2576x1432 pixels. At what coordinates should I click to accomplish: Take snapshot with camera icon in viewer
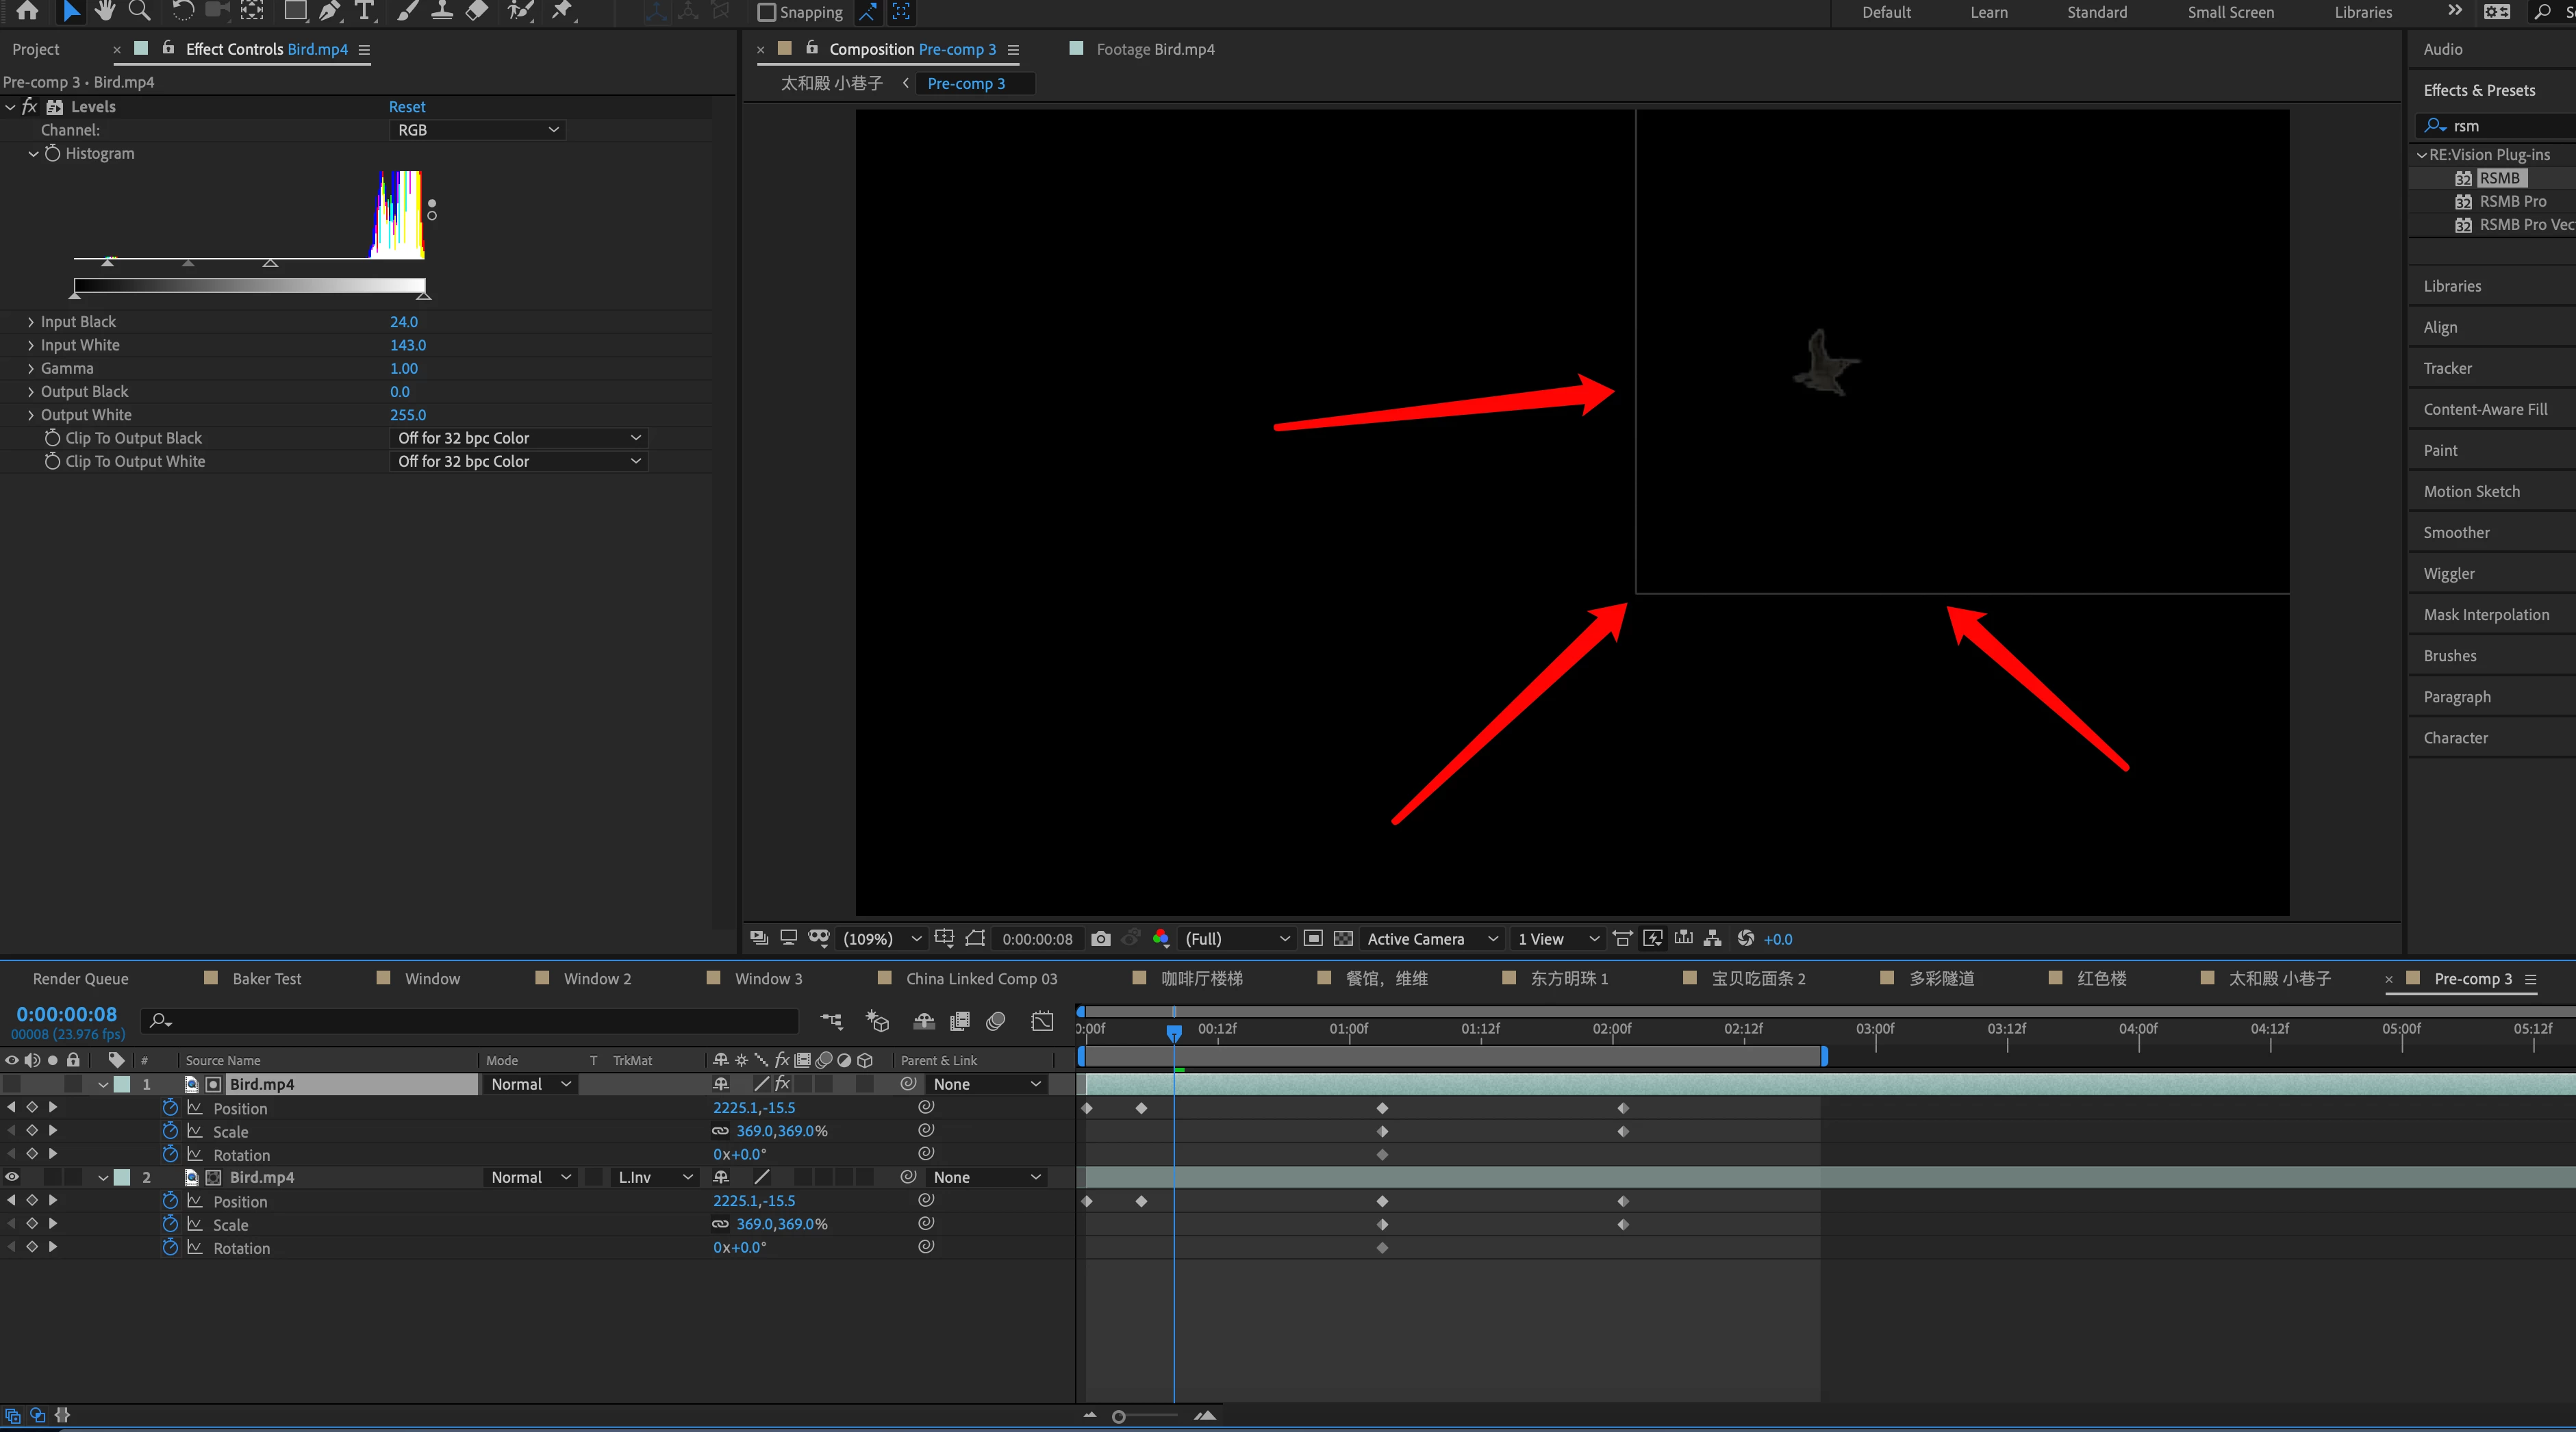coord(1101,938)
